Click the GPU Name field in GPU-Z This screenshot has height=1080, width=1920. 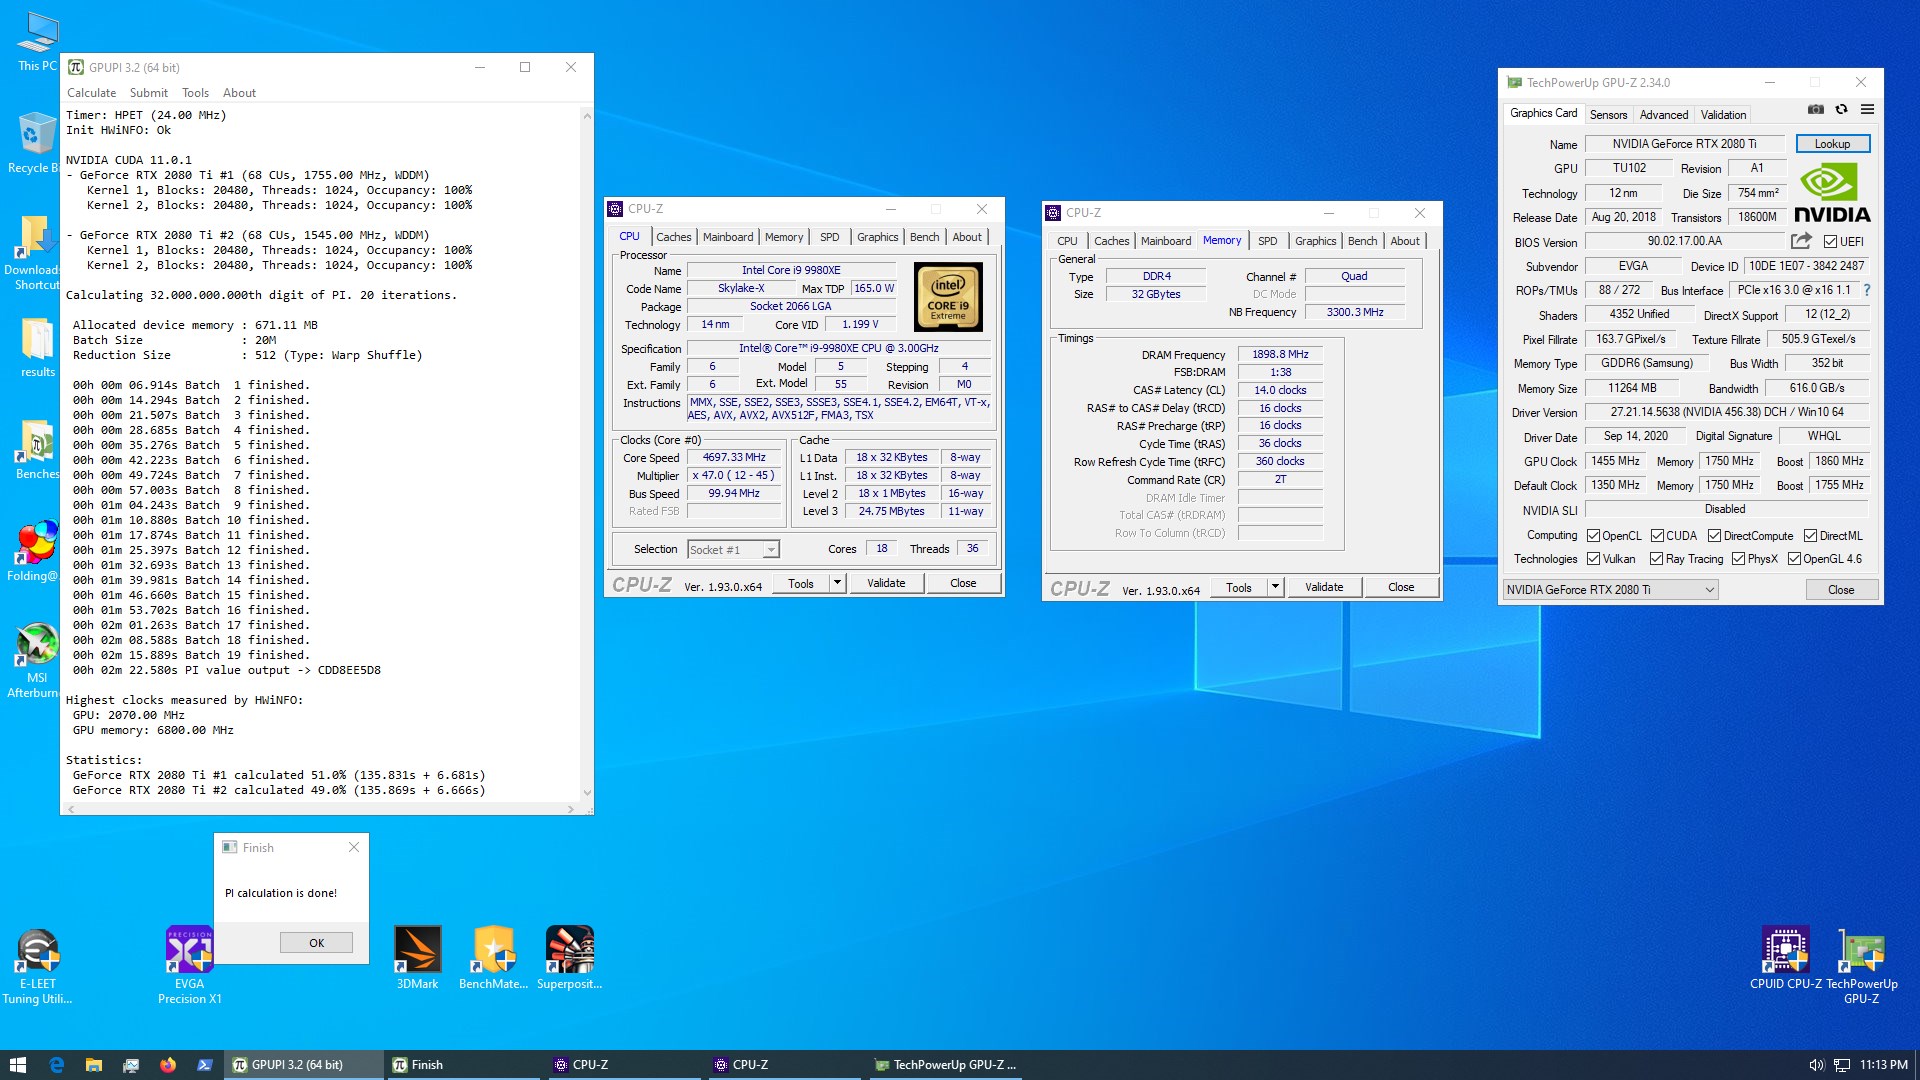1684,144
